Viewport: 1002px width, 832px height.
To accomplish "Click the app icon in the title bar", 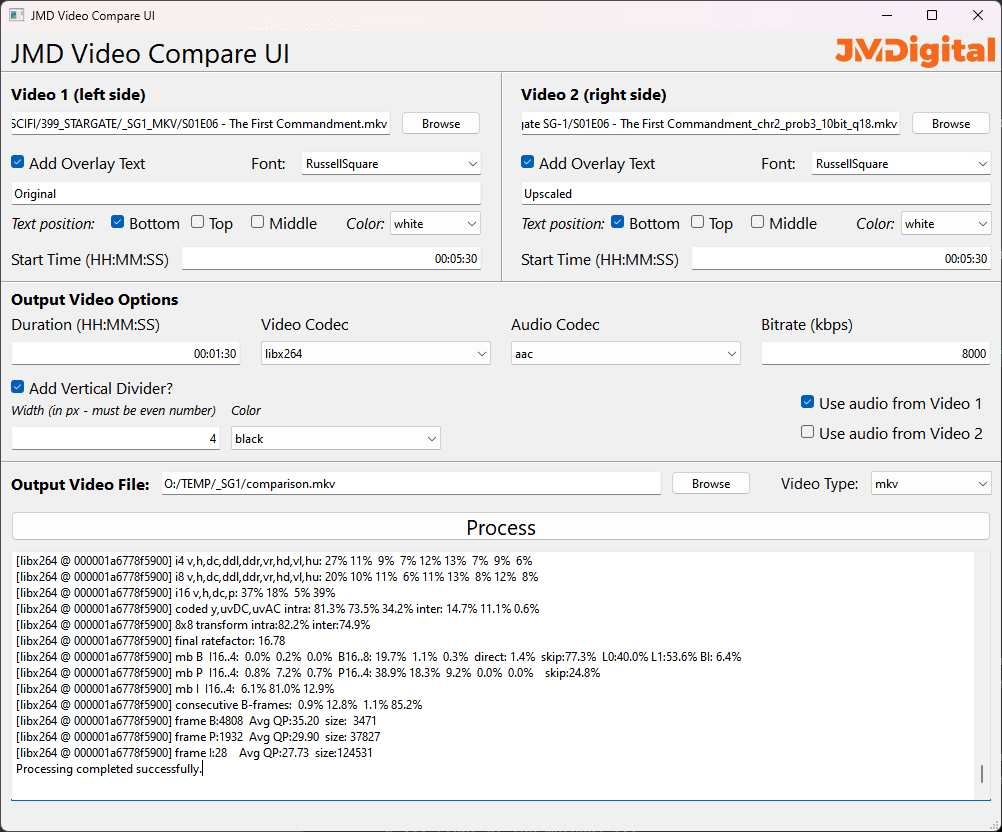I will point(14,15).
